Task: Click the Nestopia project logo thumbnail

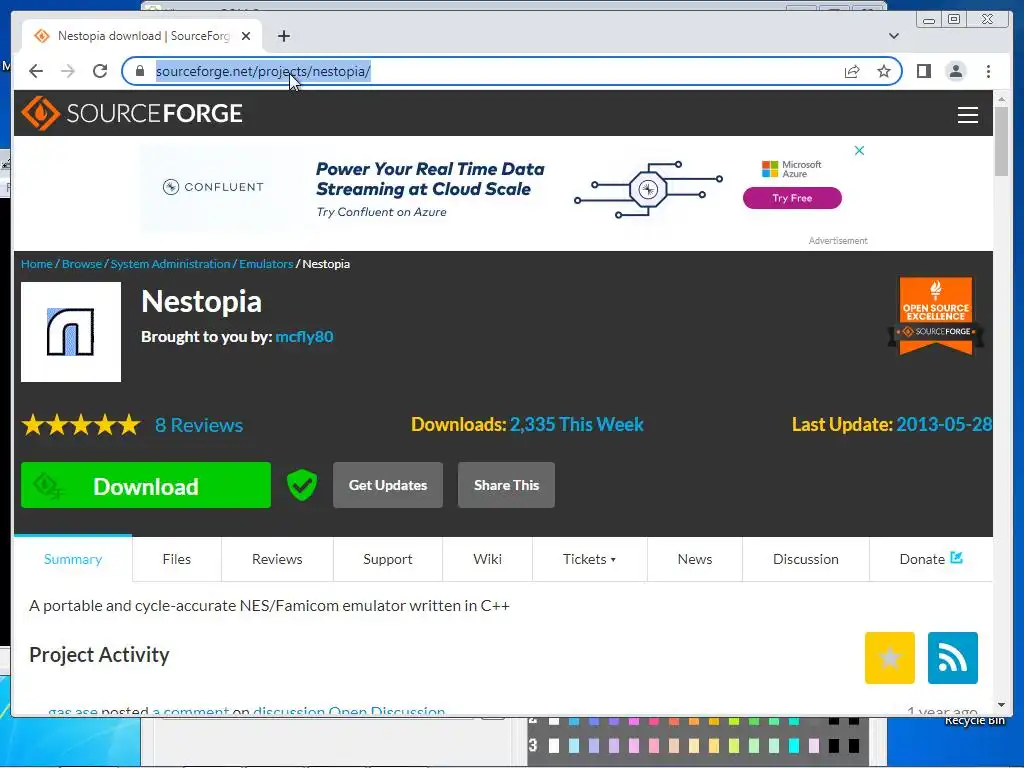Action: coord(71,332)
